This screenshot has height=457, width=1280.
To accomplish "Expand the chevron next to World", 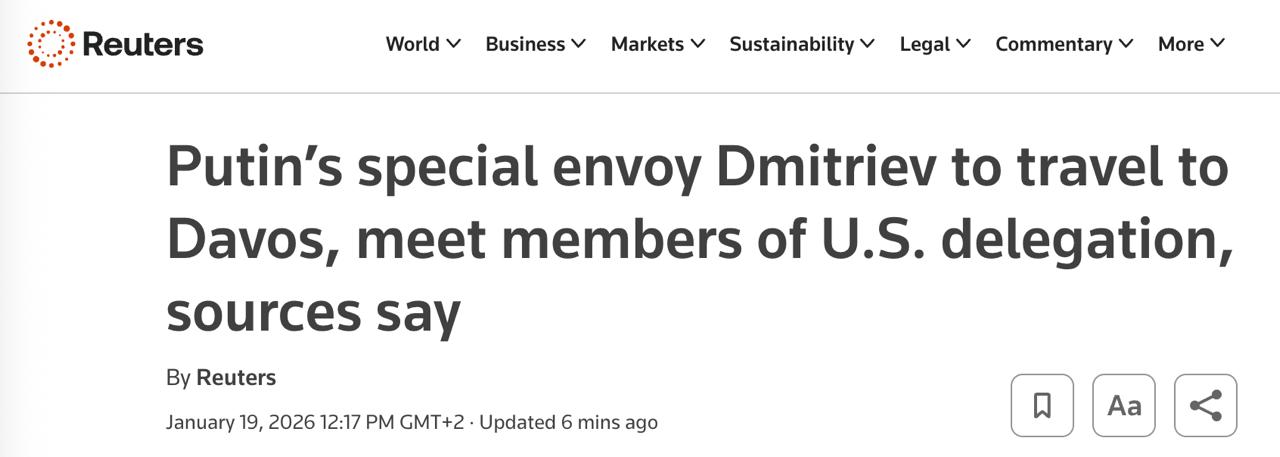I will 453,43.
